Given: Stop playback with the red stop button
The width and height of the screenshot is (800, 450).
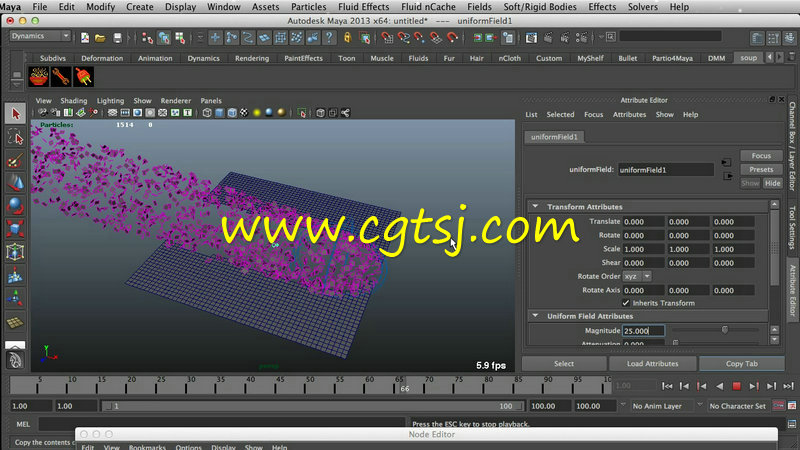Looking at the screenshot, I should (736, 386).
